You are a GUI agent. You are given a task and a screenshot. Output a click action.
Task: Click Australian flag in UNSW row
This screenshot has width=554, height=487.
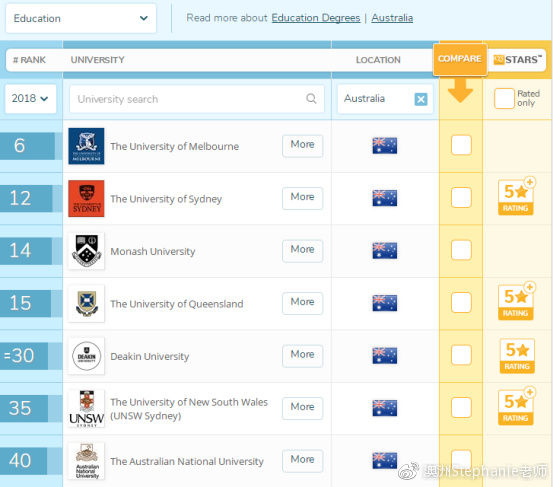coord(384,408)
